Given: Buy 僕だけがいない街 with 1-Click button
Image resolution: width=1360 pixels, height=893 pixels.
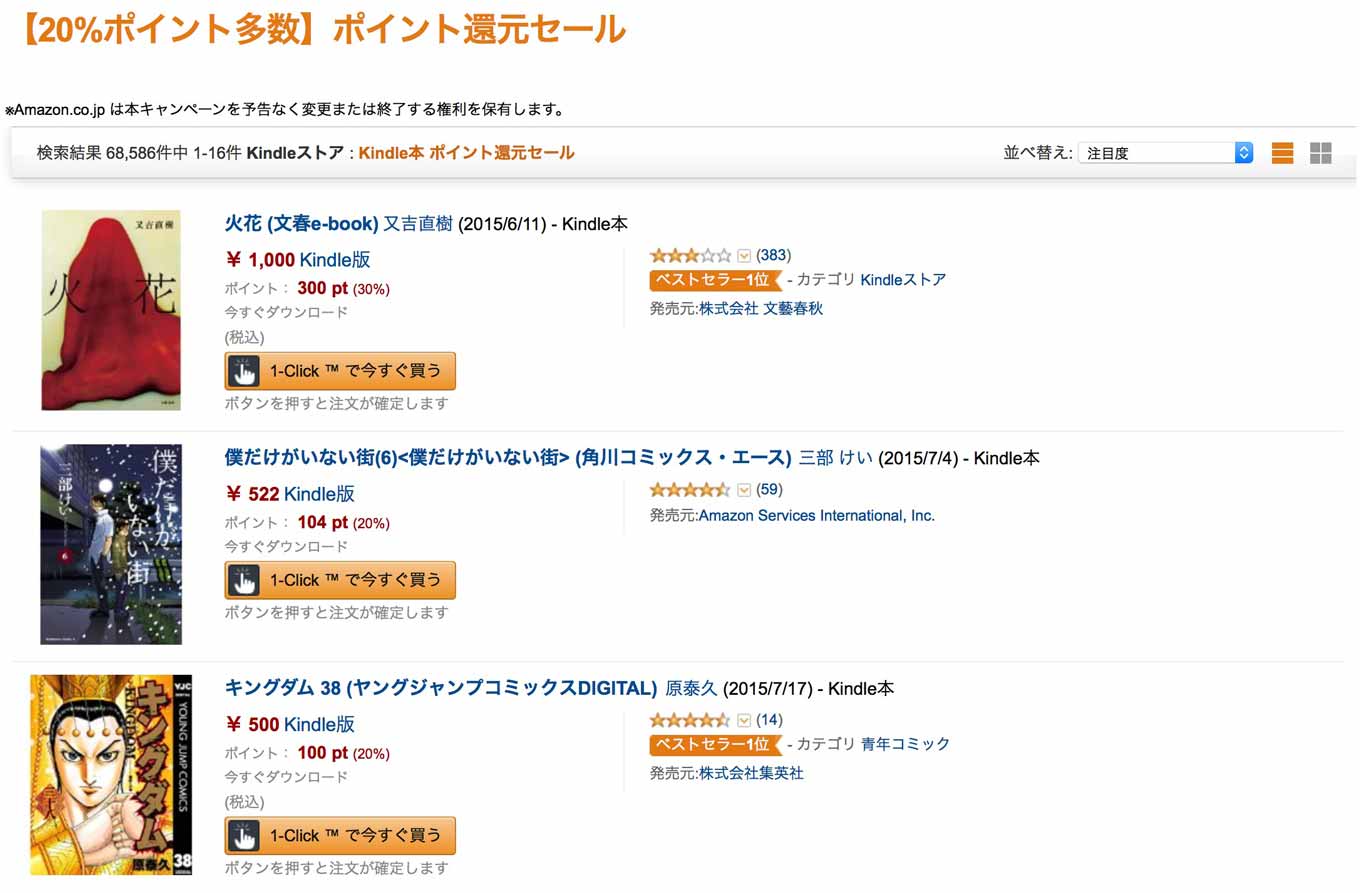Looking at the screenshot, I should coord(340,580).
